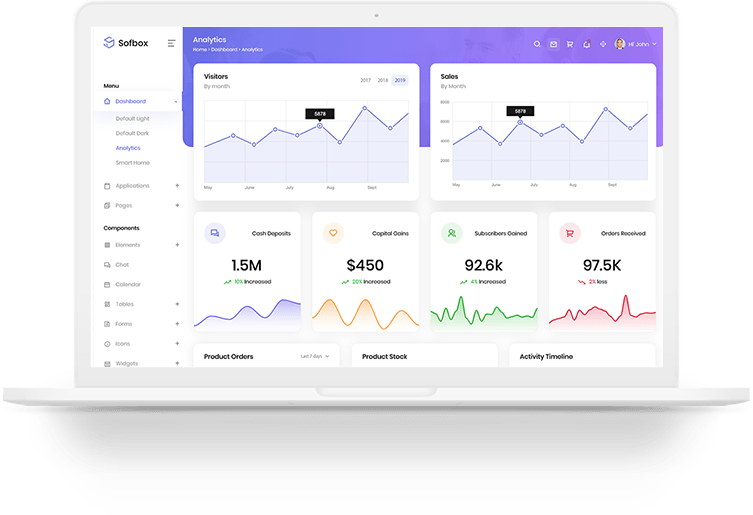753x515 pixels.
Task: Select the 2017 year filter on Visitors
Action: 366,80
